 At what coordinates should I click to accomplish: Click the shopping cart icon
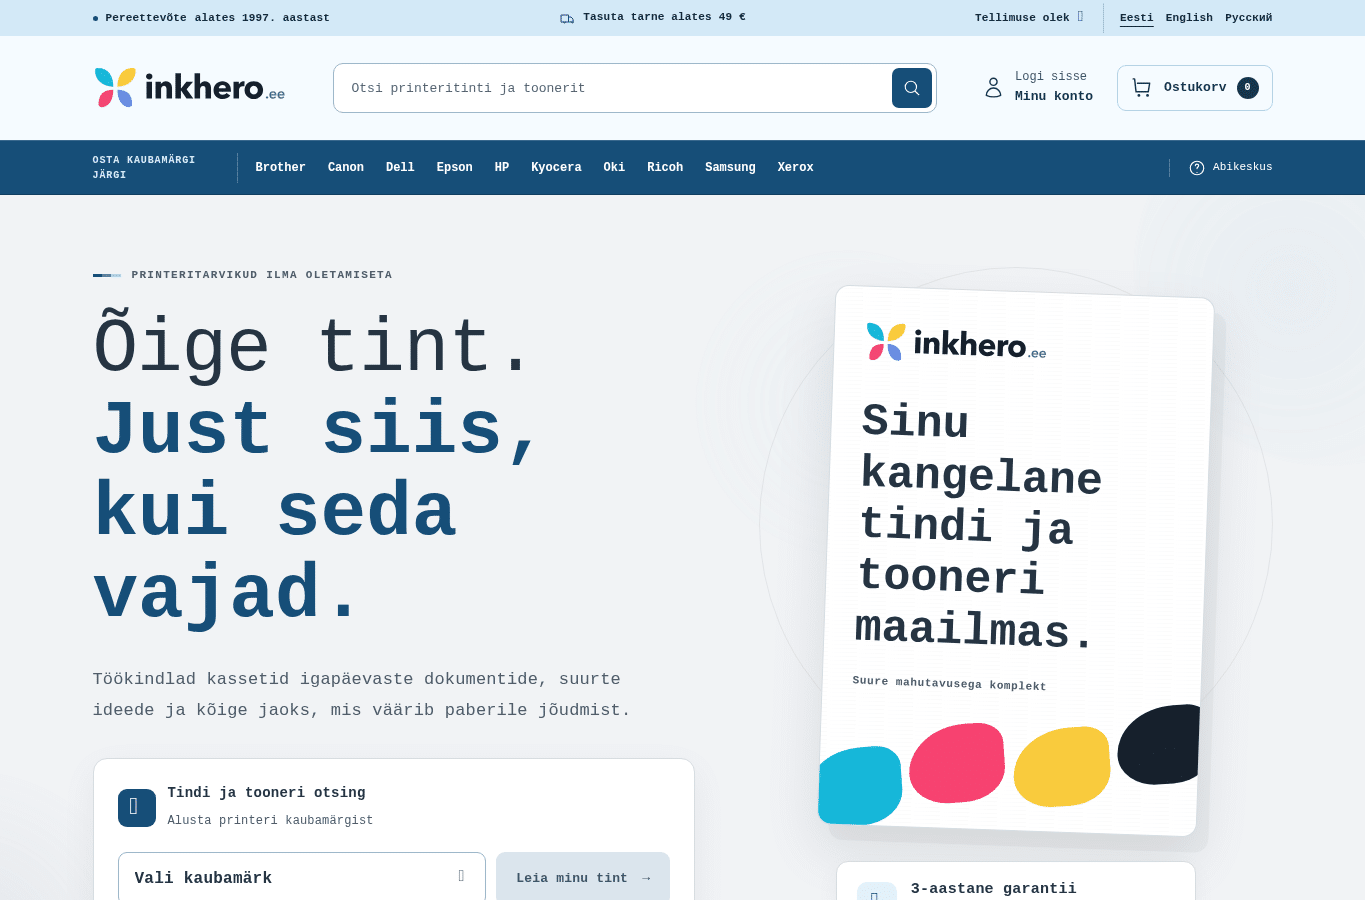(x=1141, y=88)
